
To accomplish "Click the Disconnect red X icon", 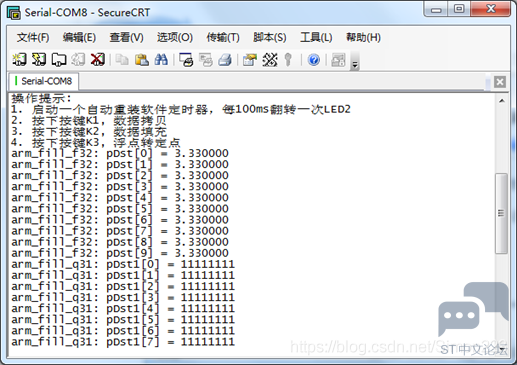I will click(x=98, y=60).
